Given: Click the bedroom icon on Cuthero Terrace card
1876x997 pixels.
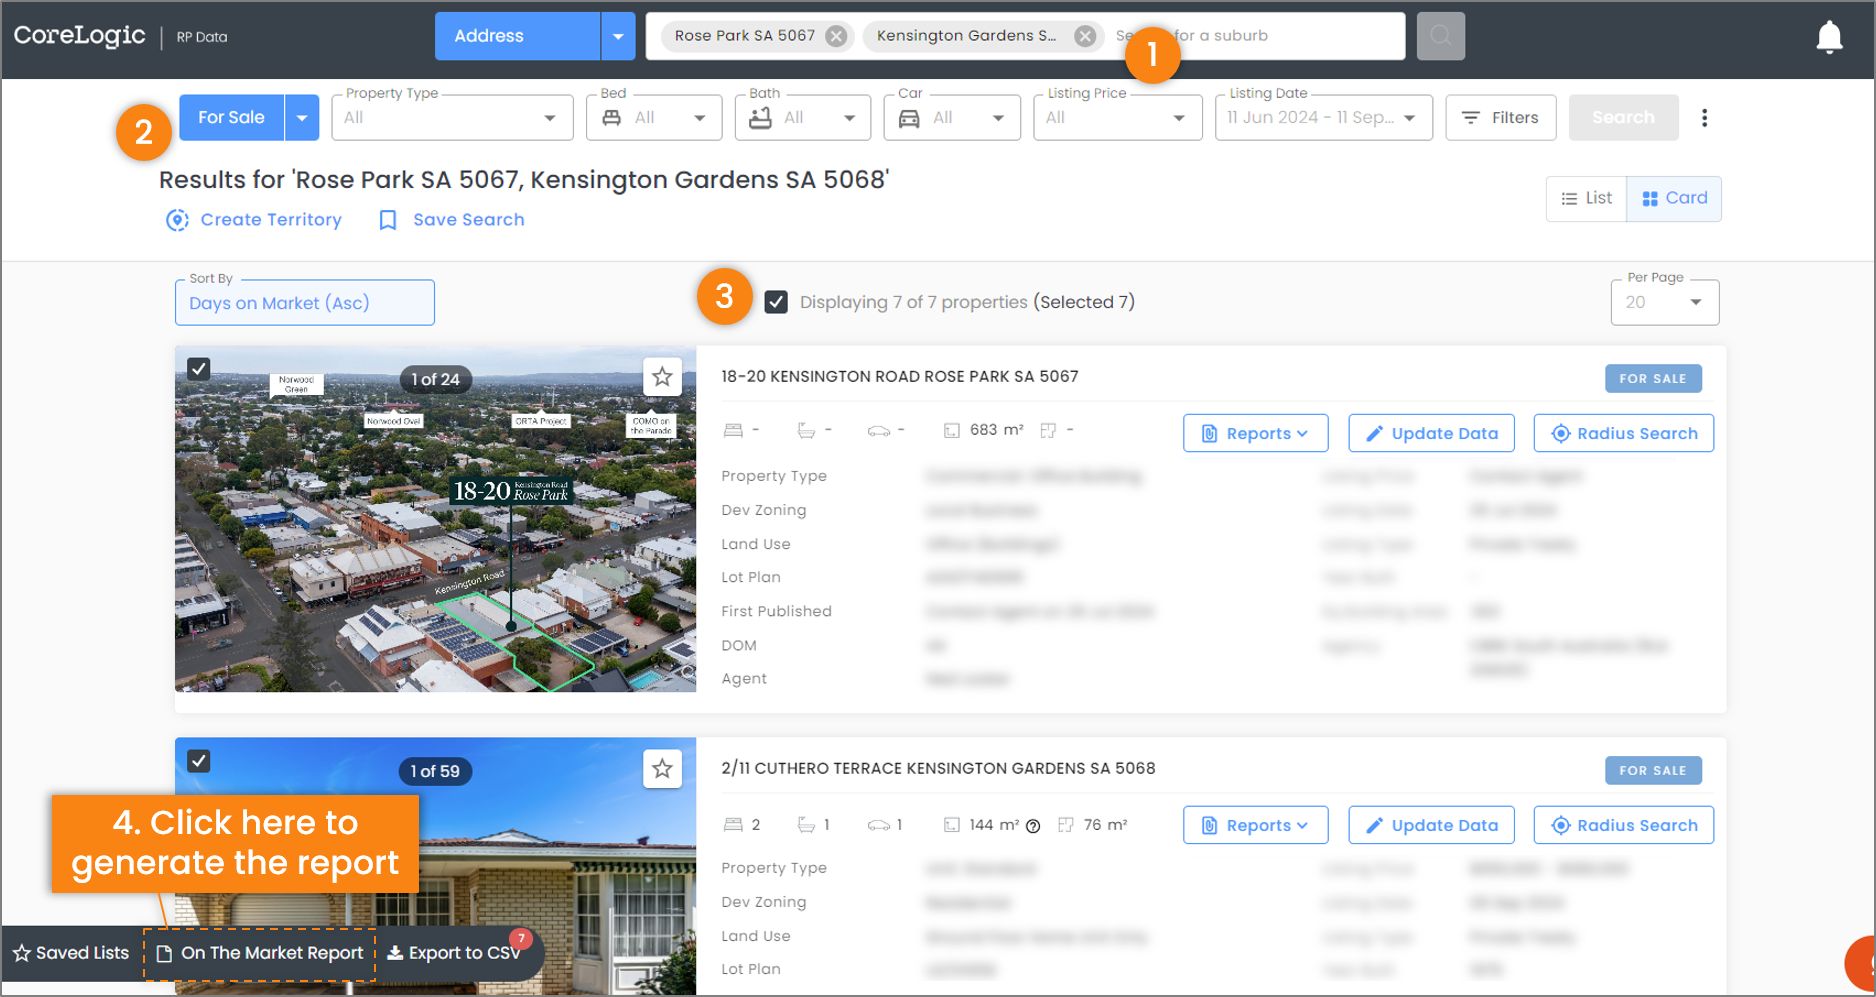Looking at the screenshot, I should click(733, 825).
